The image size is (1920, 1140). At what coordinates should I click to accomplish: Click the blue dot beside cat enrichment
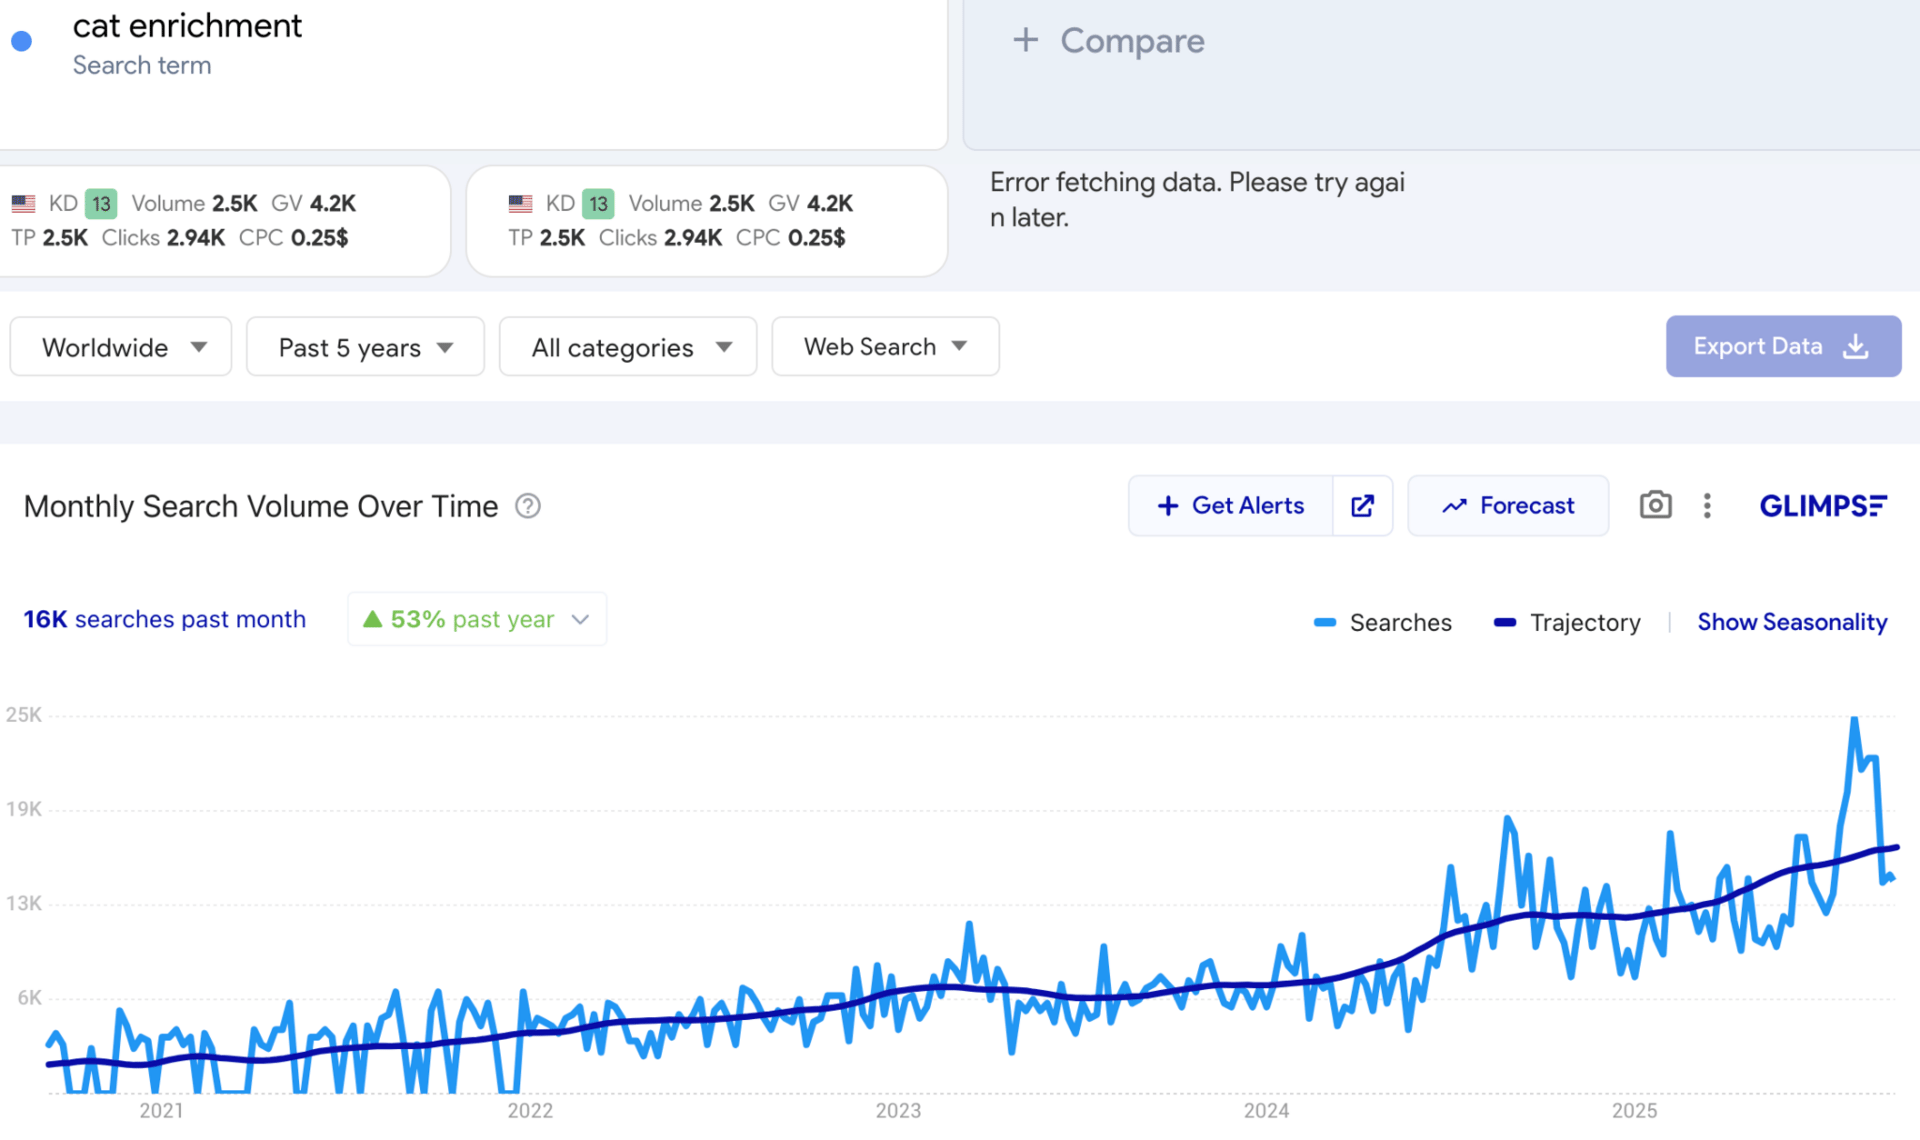22,41
